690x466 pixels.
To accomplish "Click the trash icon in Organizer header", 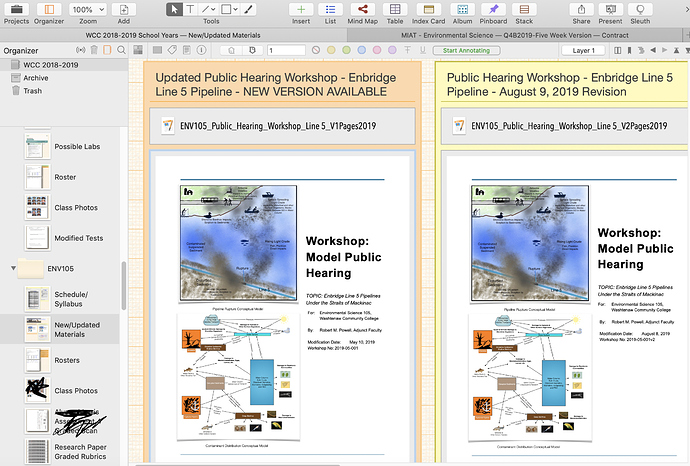I will tap(94, 50).
